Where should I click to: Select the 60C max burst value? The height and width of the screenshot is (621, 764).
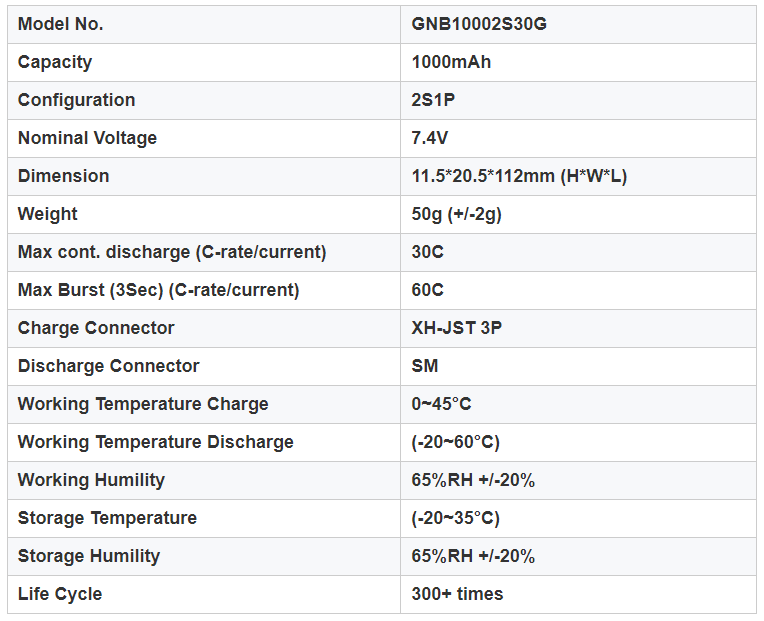(428, 290)
